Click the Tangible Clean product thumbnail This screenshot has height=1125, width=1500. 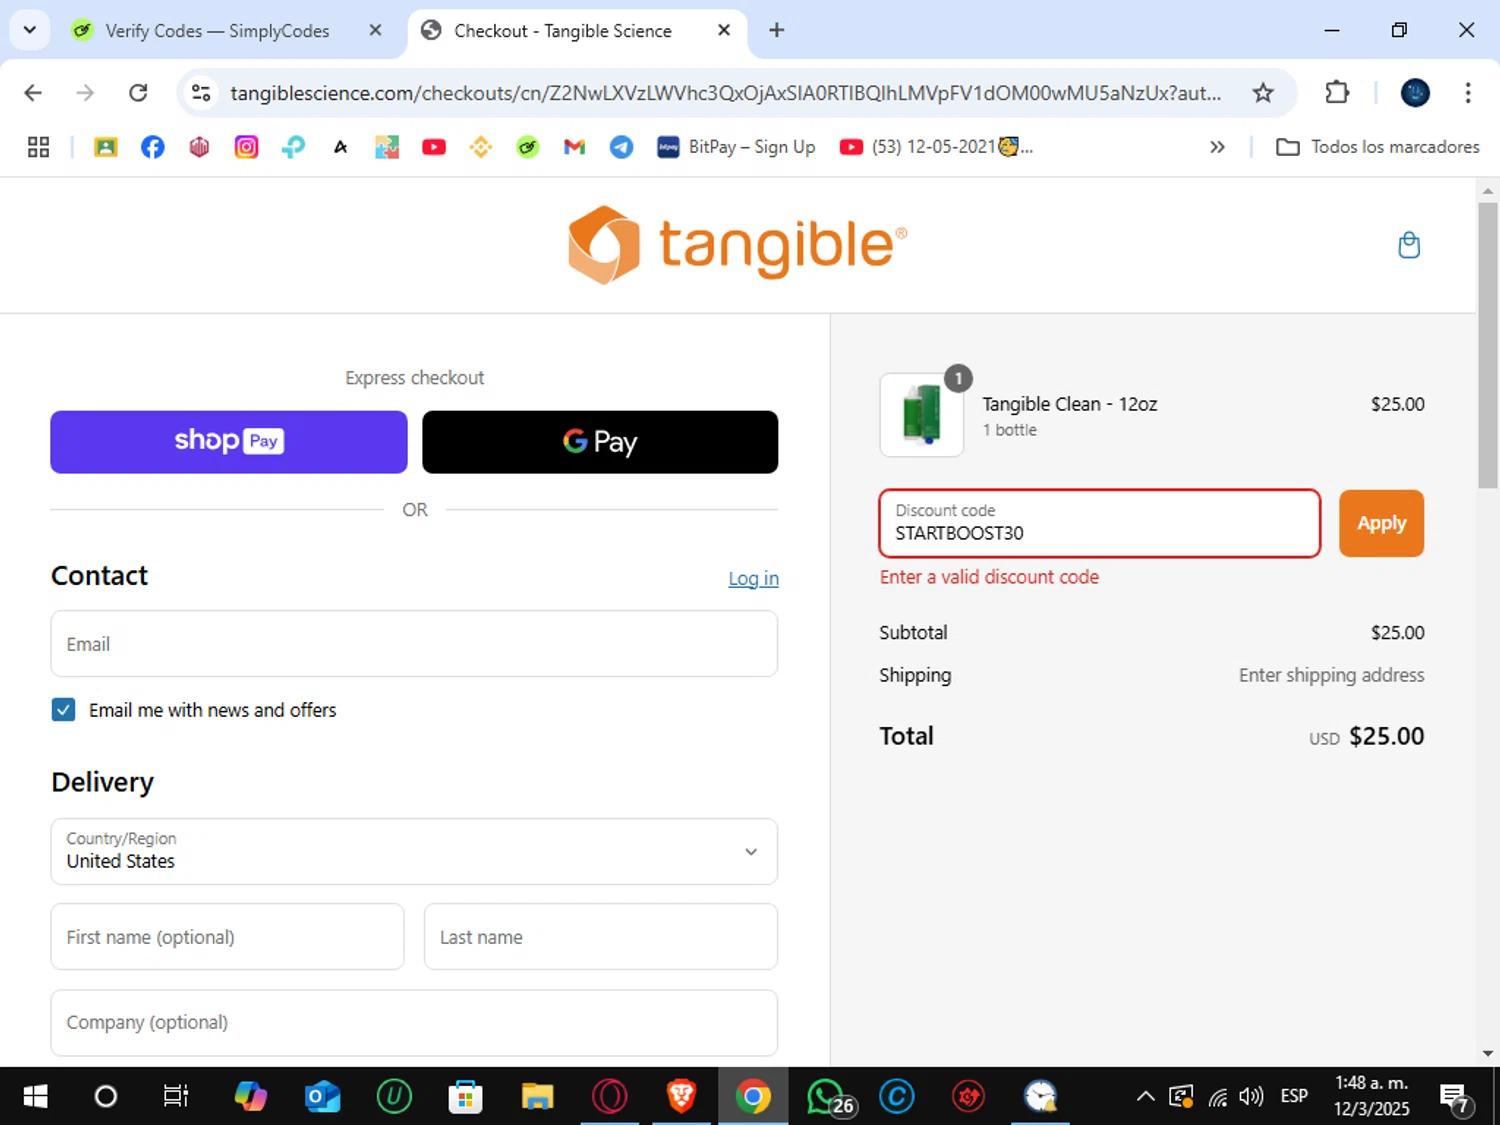(x=922, y=414)
